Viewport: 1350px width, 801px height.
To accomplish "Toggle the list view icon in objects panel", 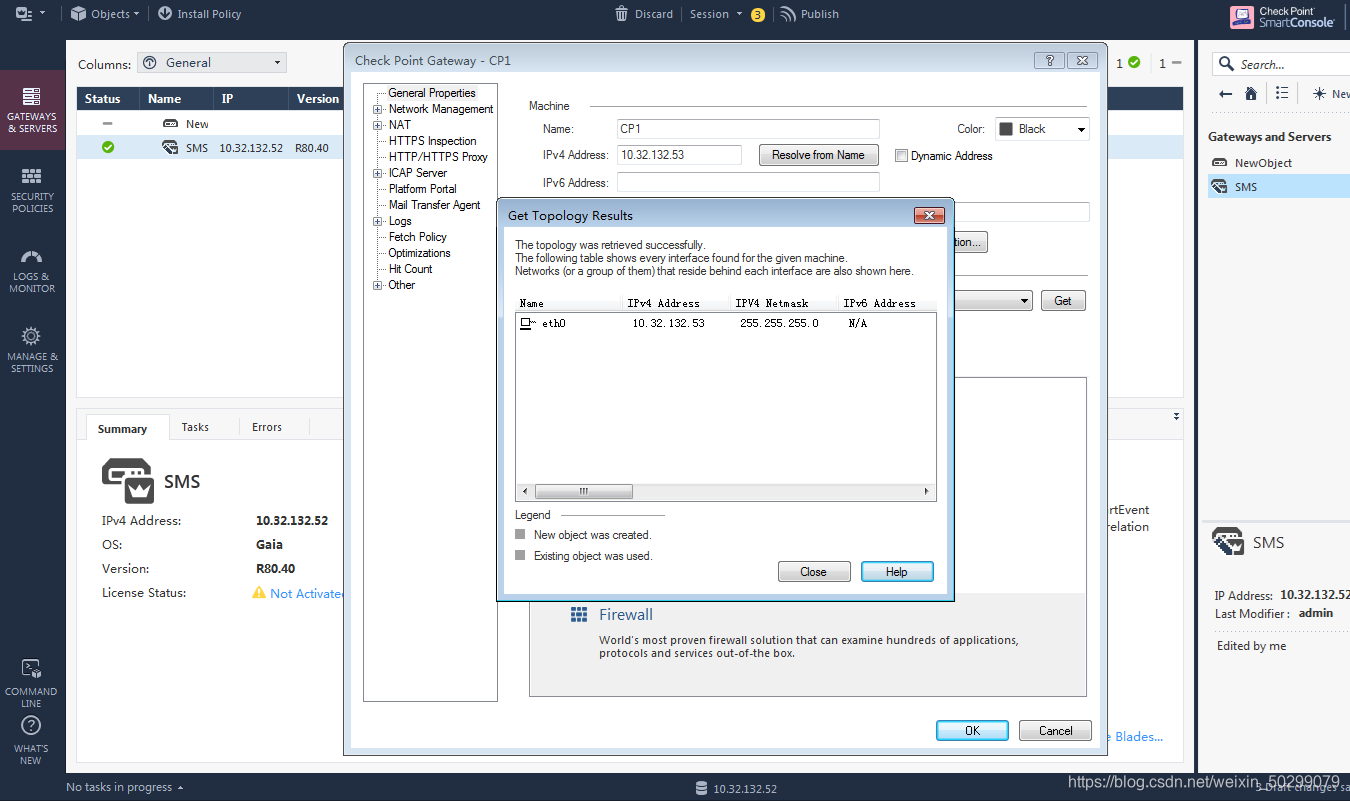I will click(1282, 94).
